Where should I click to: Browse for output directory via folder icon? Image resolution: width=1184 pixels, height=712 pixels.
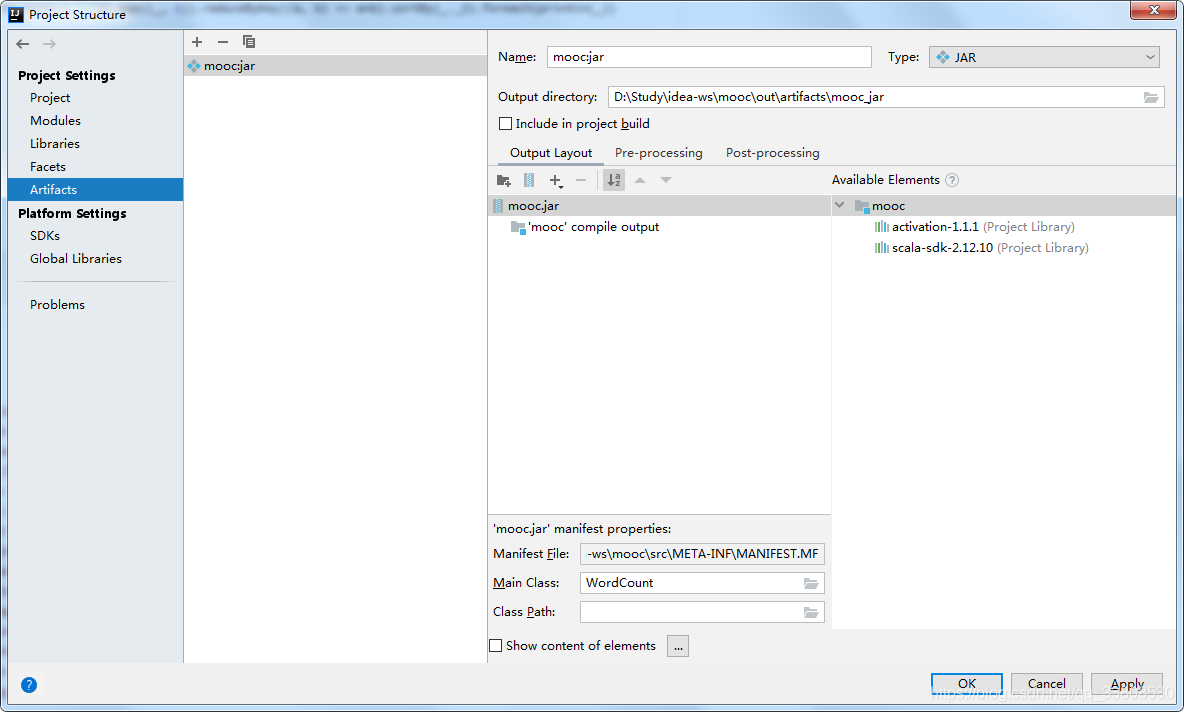tap(1151, 97)
